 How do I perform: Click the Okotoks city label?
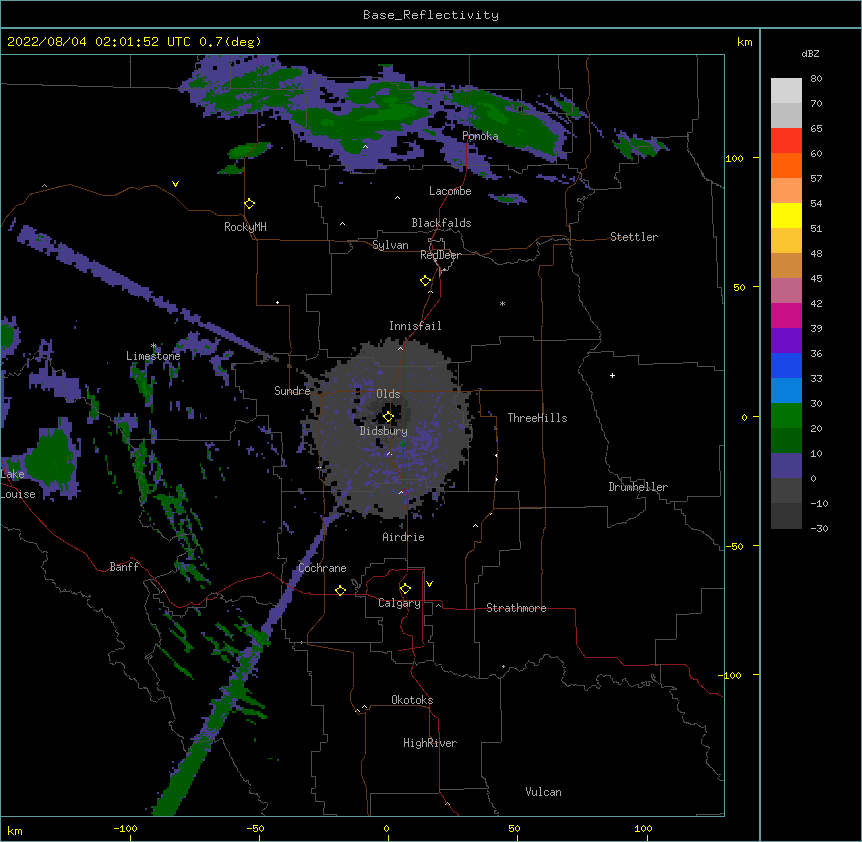(412, 700)
